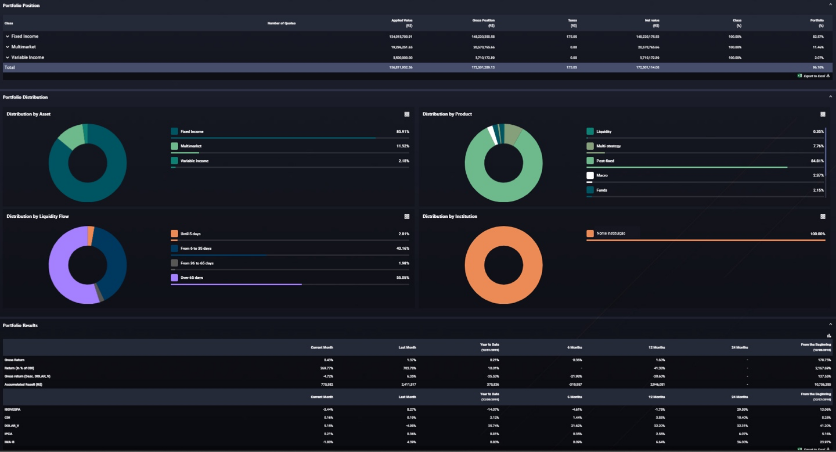Collapse the Portfolio Position section
The width and height of the screenshot is (836, 452).
pyautogui.click(x=830, y=5)
